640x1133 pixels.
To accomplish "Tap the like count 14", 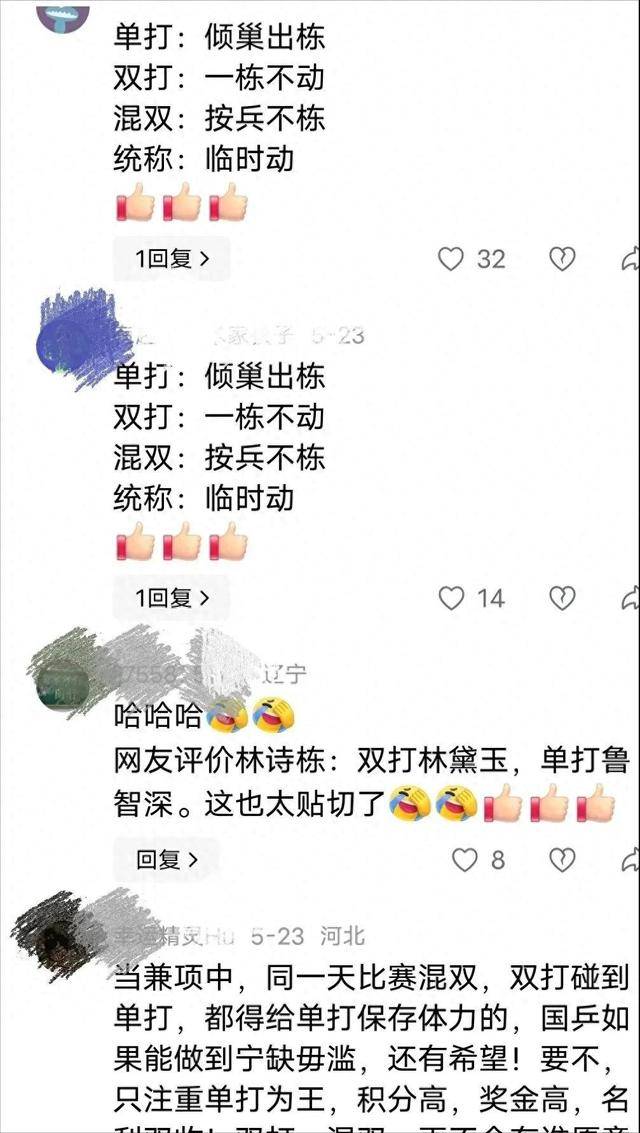I will click(490, 598).
